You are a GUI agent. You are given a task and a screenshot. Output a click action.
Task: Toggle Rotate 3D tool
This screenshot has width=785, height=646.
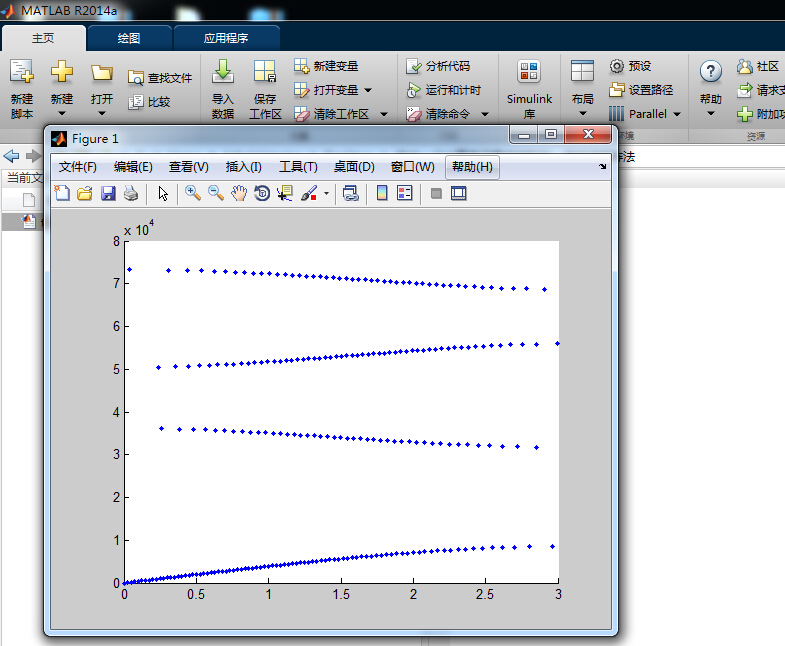coord(262,193)
